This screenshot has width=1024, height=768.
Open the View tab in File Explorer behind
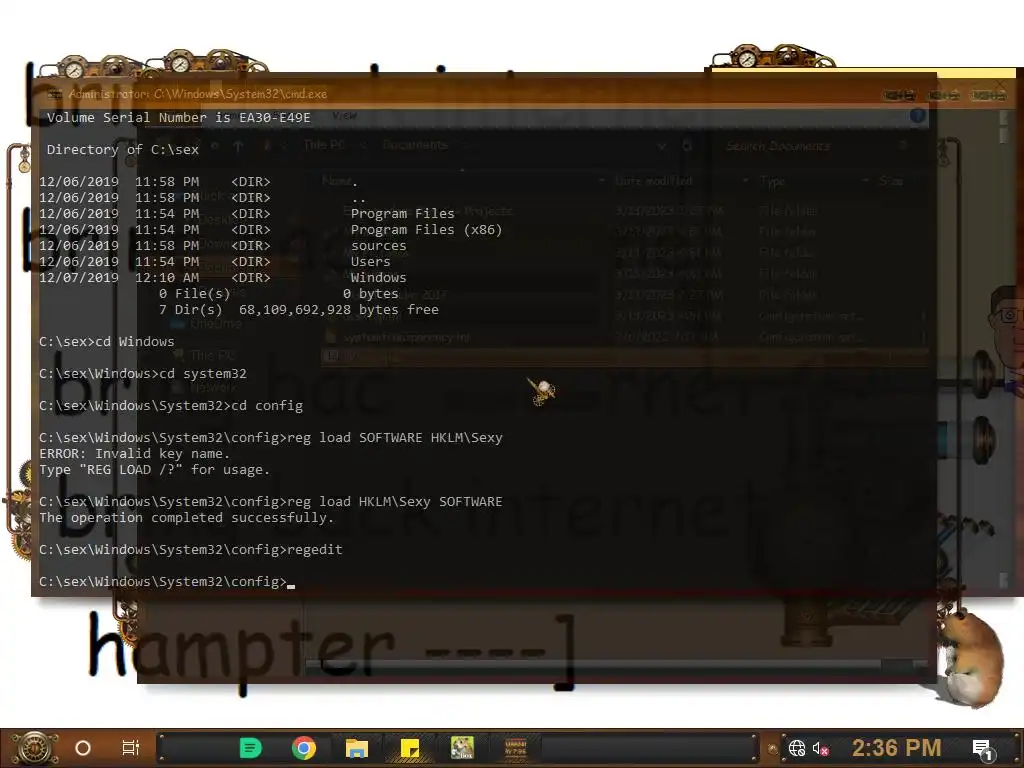[344, 116]
